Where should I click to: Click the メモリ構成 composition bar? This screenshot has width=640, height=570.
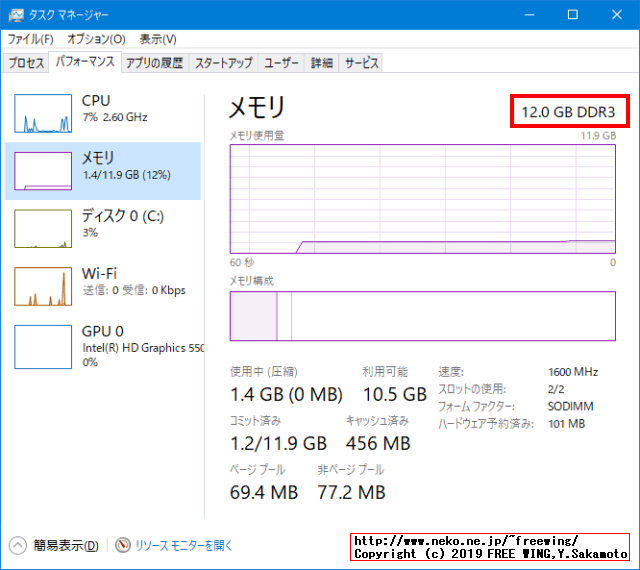[x=423, y=316]
